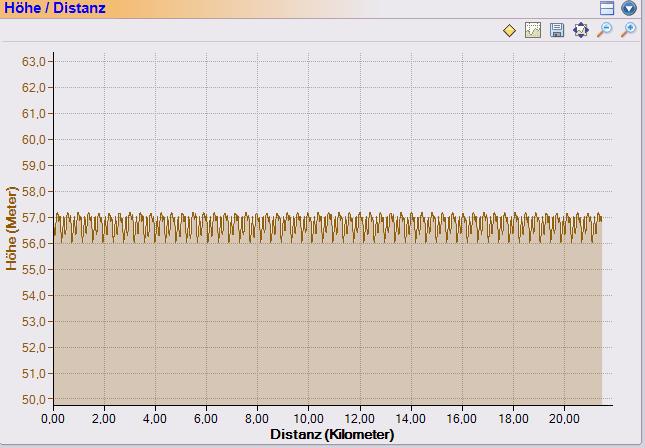Click the 0,00 tick on the distance axis
The height and width of the screenshot is (448, 645).
pos(53,418)
